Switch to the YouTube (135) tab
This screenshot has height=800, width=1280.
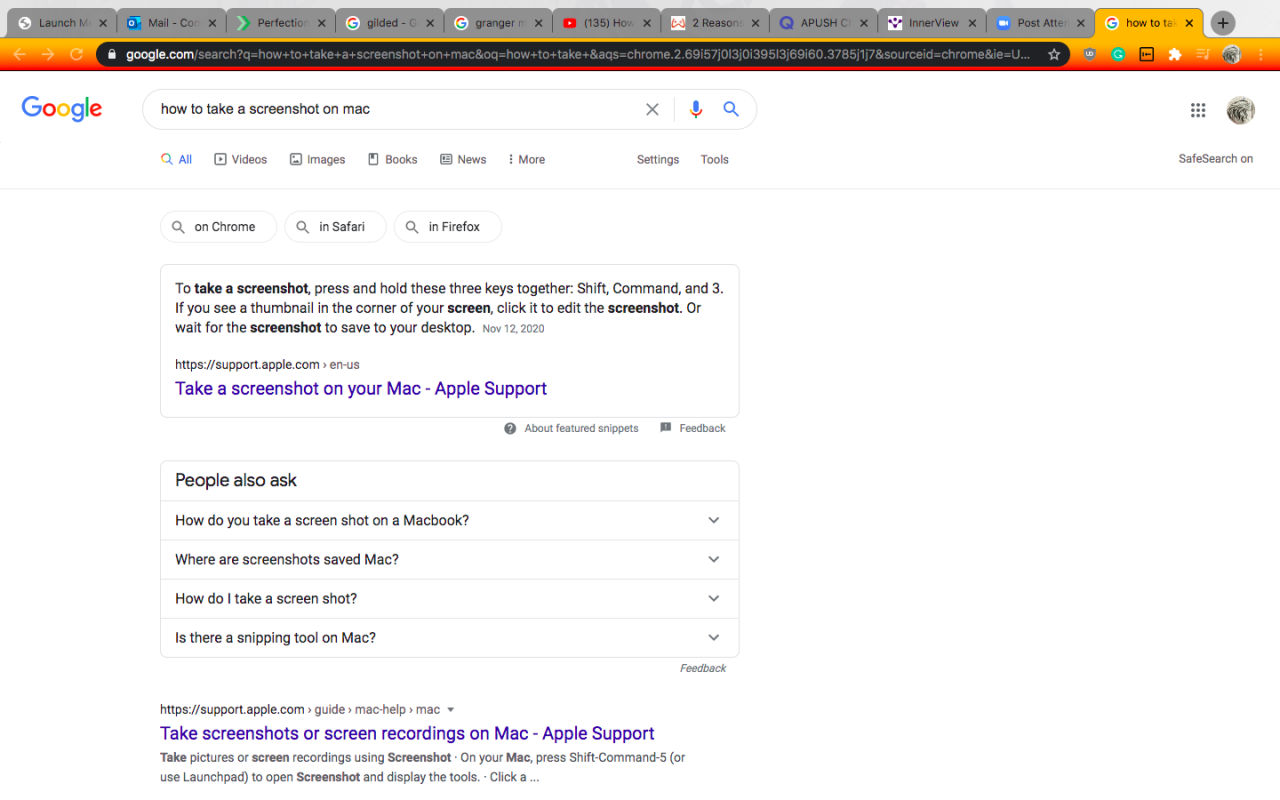pos(607,23)
